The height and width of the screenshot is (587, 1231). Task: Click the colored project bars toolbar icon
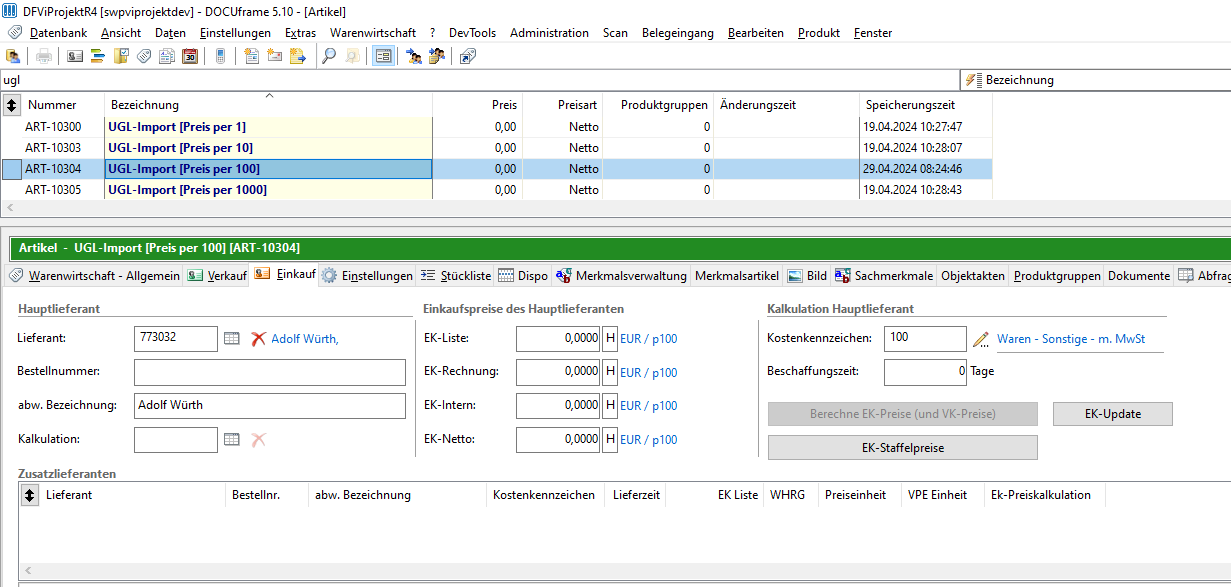coord(98,56)
